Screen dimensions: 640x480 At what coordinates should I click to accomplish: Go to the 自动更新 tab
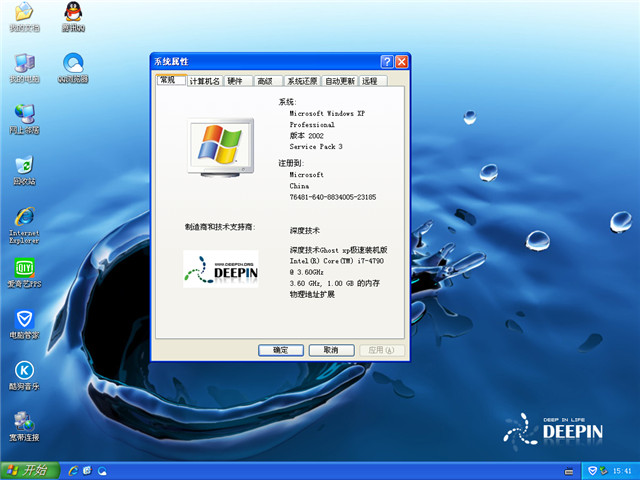(x=339, y=81)
